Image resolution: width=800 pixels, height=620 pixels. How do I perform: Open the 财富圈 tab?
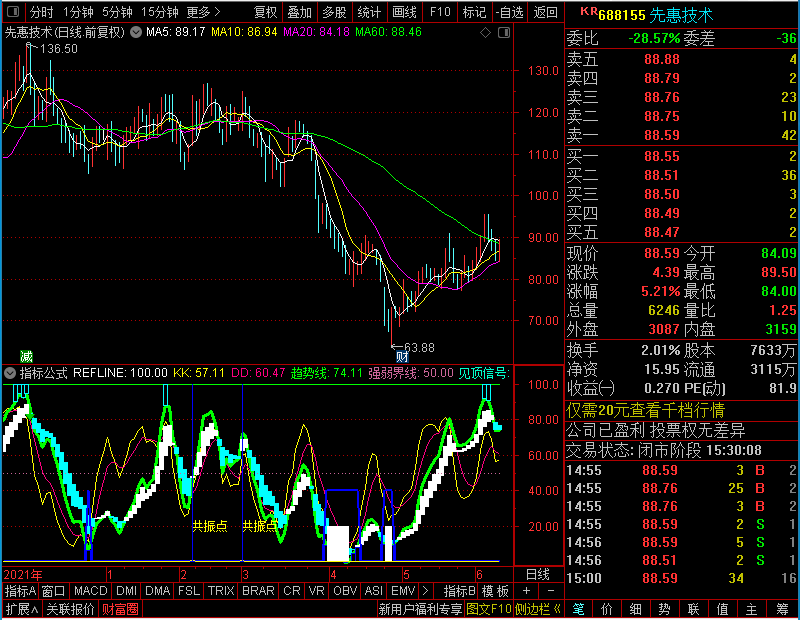click(x=120, y=609)
